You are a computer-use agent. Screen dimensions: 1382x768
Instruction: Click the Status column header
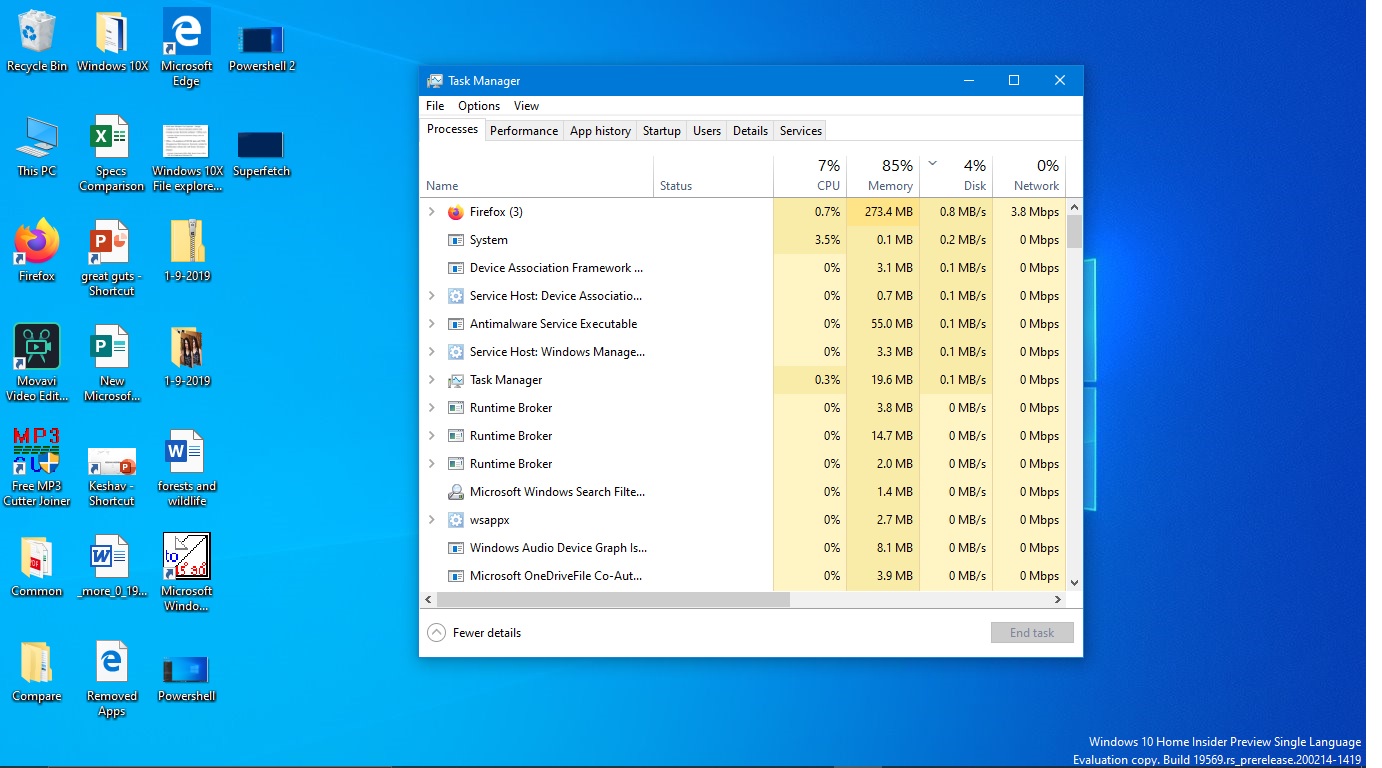click(x=713, y=176)
